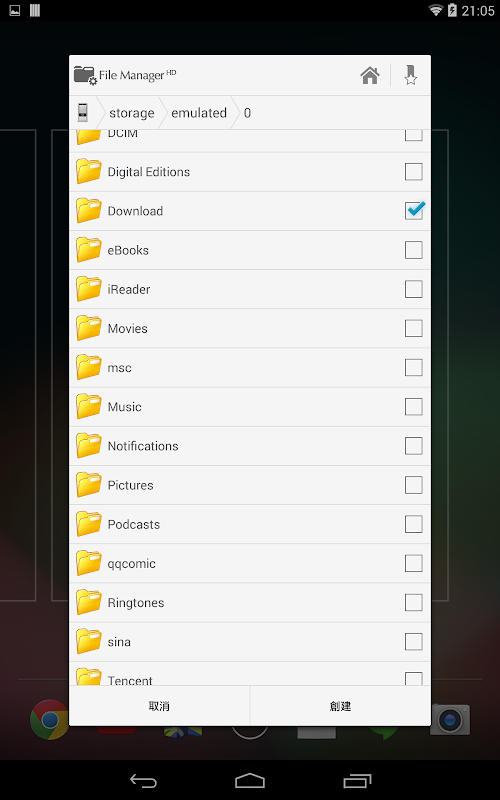The height and width of the screenshot is (800, 500).
Task: Open the Pictures folder icon
Action: click(89, 485)
